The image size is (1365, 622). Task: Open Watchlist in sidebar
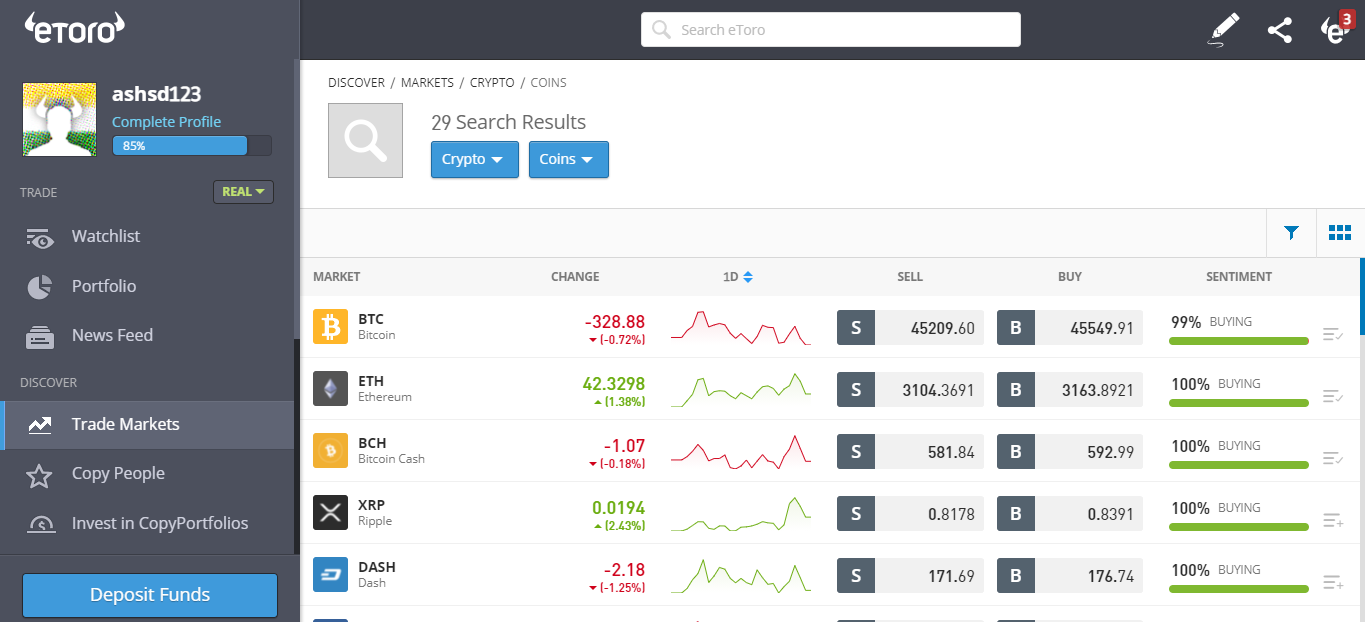click(x=147, y=237)
